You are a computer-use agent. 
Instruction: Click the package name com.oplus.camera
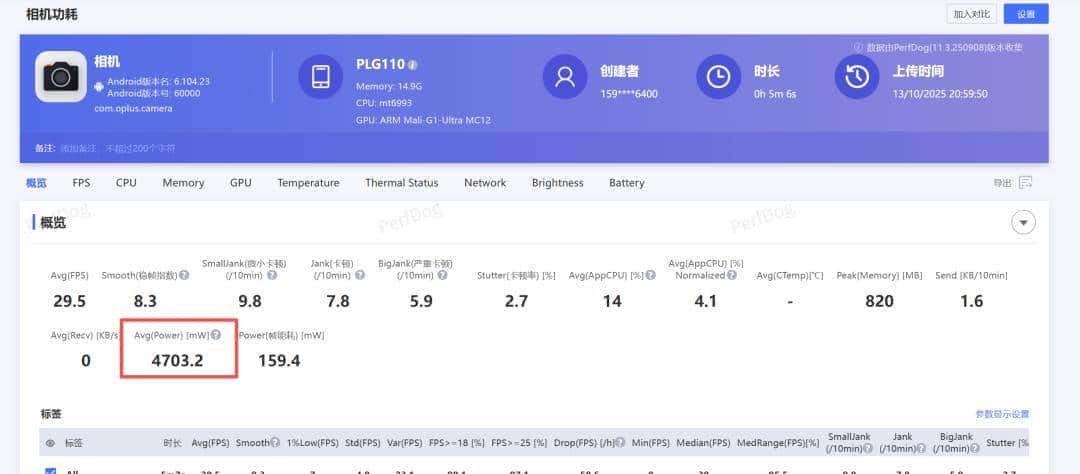click(134, 108)
